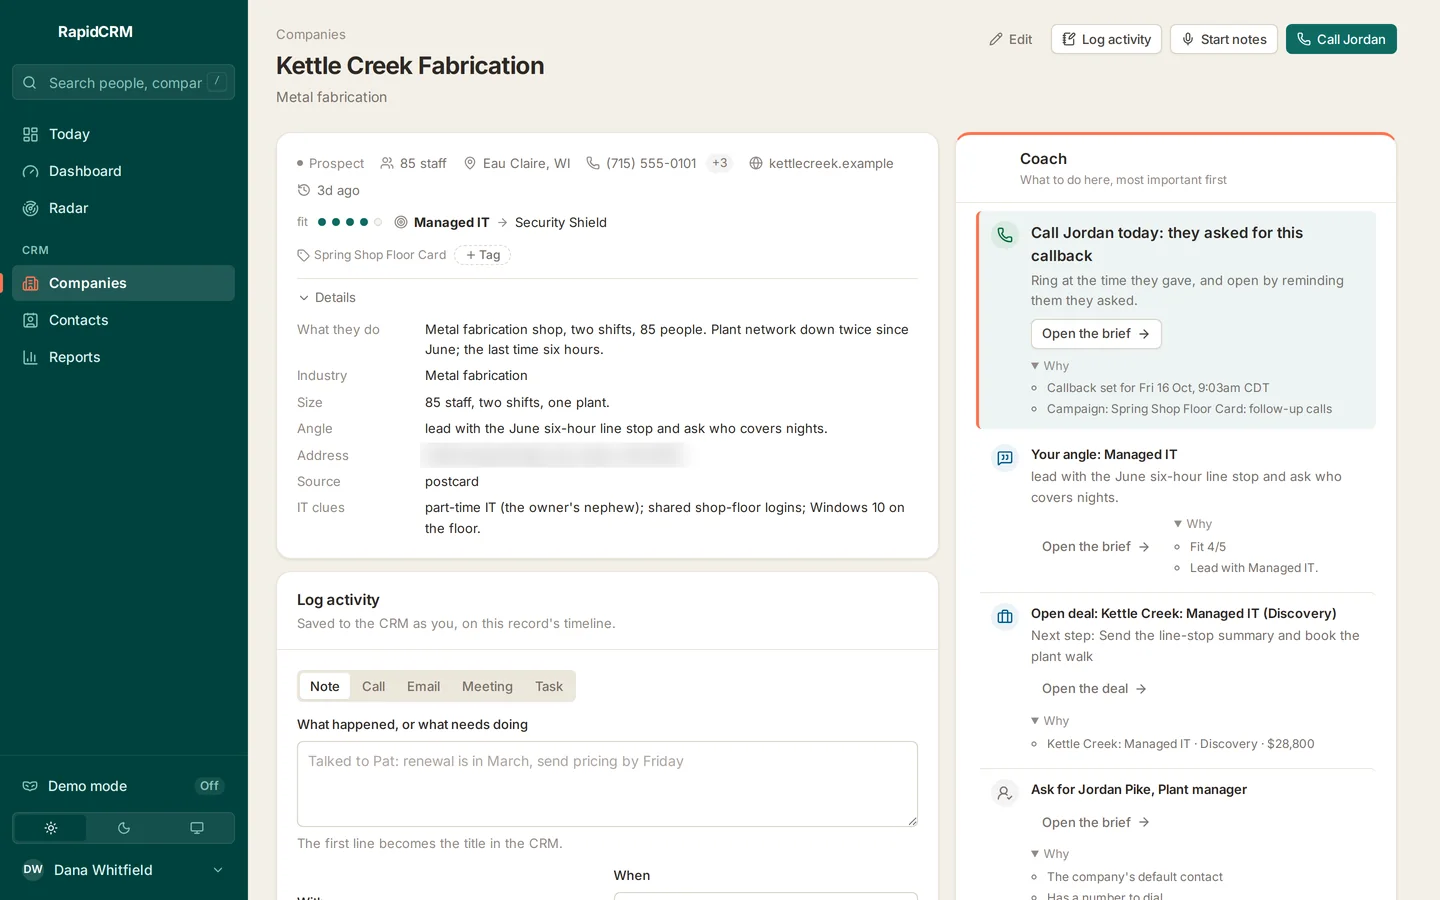
Task: Select the dark theme moon icon
Action: pos(124,828)
